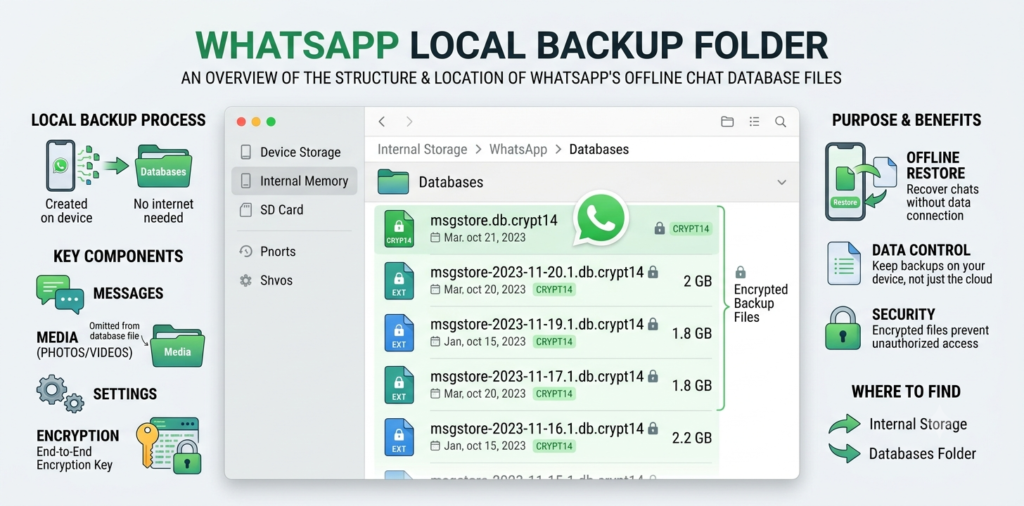
Task: Open SD Card in the sidebar
Action: (x=294, y=210)
